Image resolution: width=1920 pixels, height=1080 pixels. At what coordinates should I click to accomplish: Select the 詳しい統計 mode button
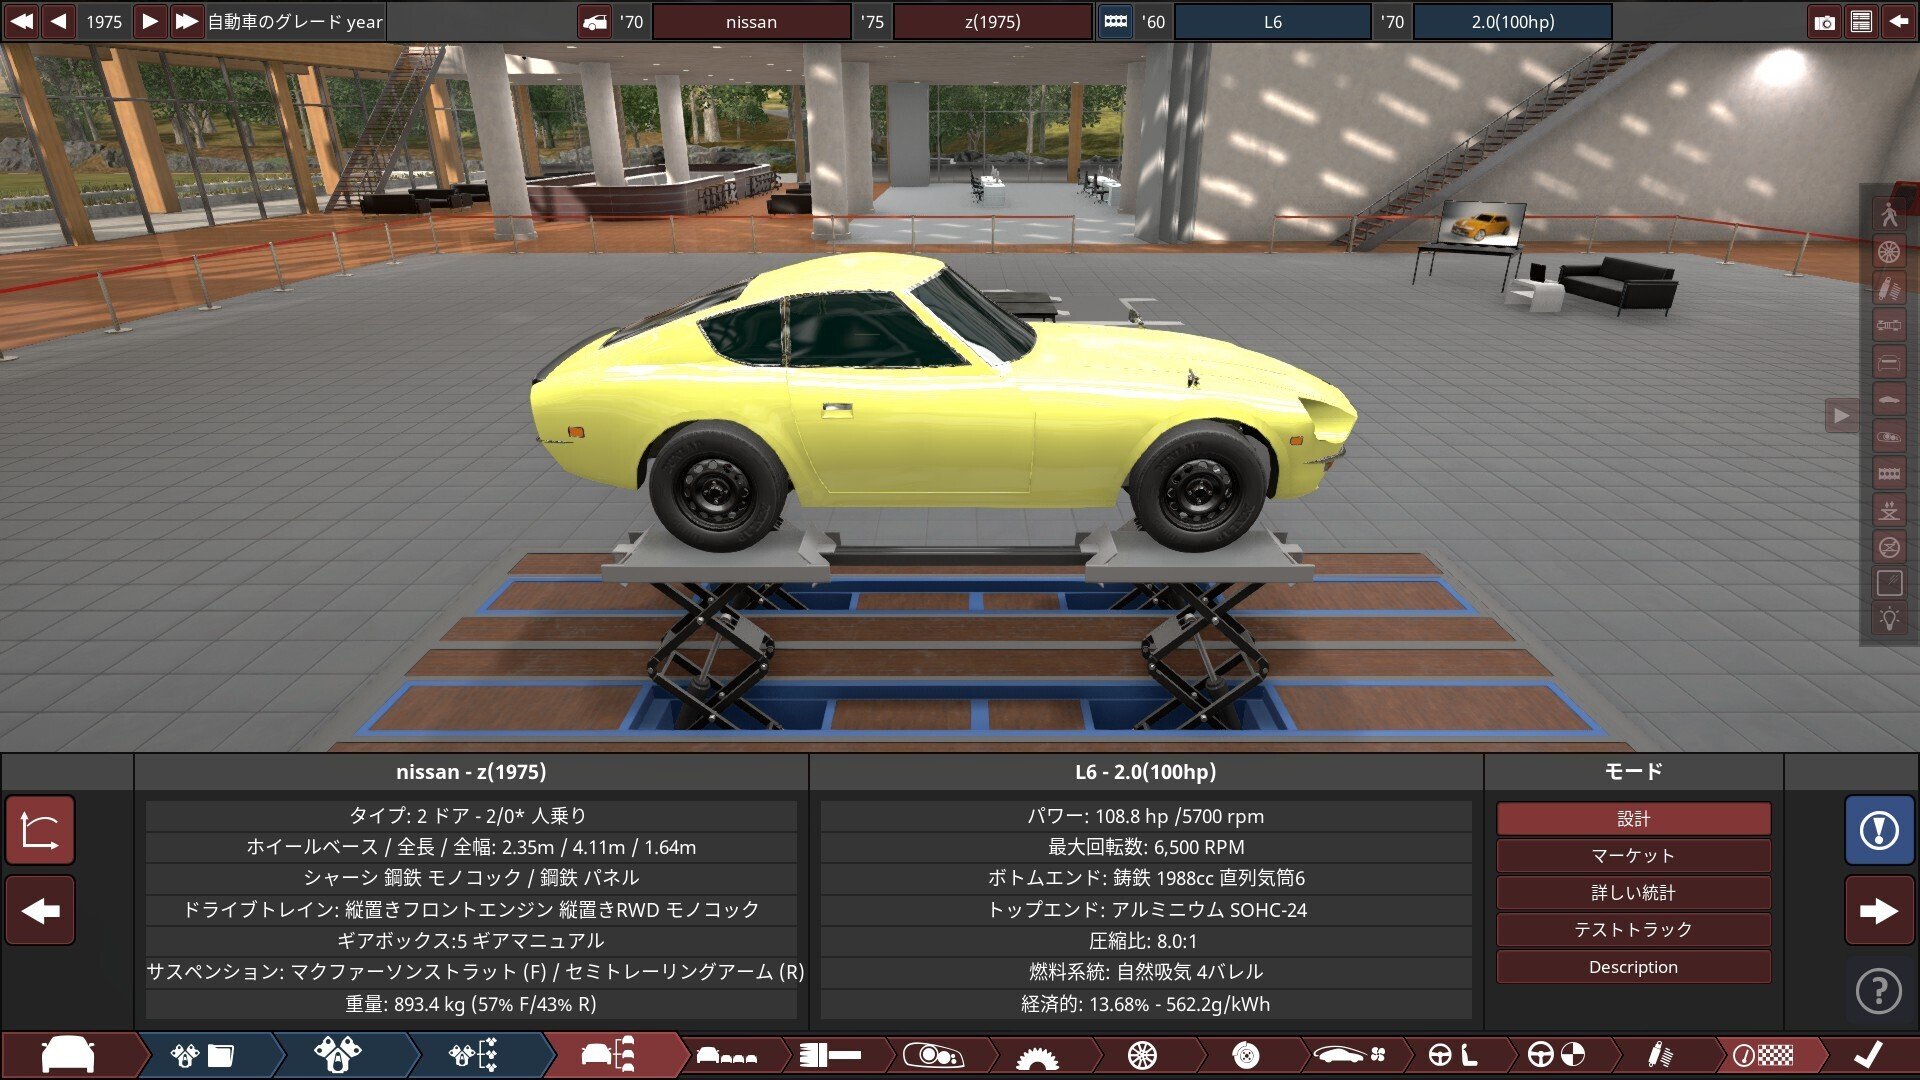(x=1633, y=892)
